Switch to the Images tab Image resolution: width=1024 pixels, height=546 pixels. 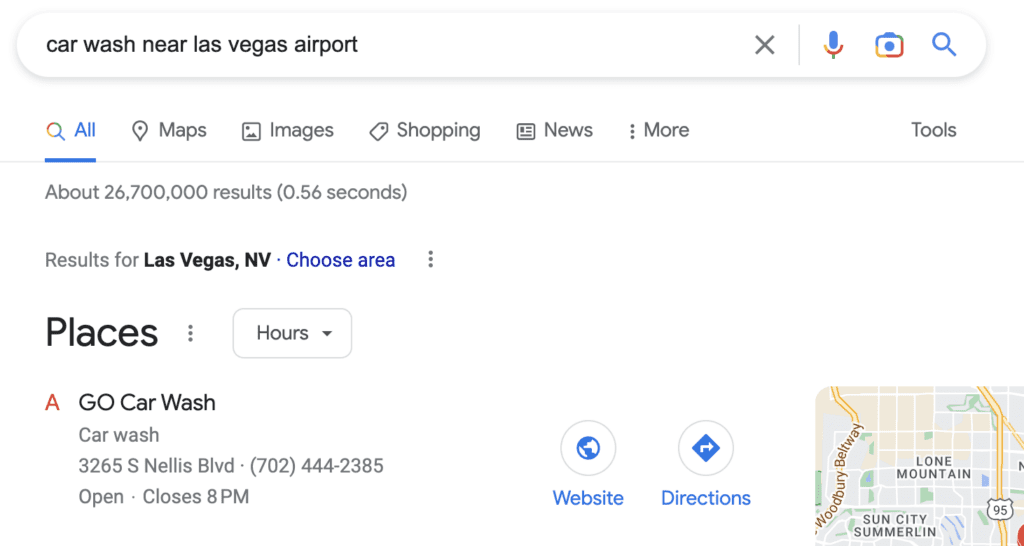pyautogui.click(x=287, y=131)
